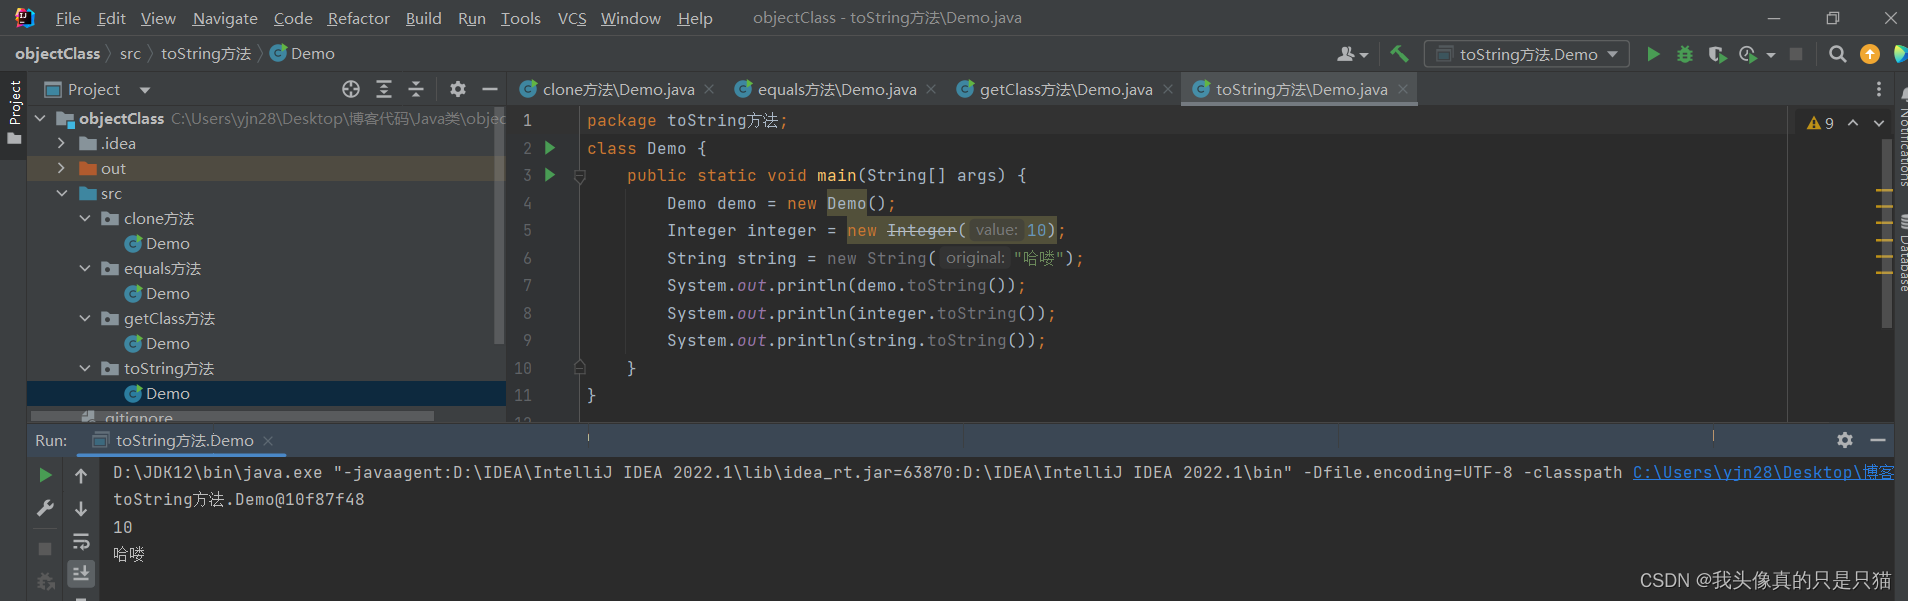Start debugging with the bug icon
Image resolution: width=1908 pixels, height=601 pixels.
pos(1685,54)
